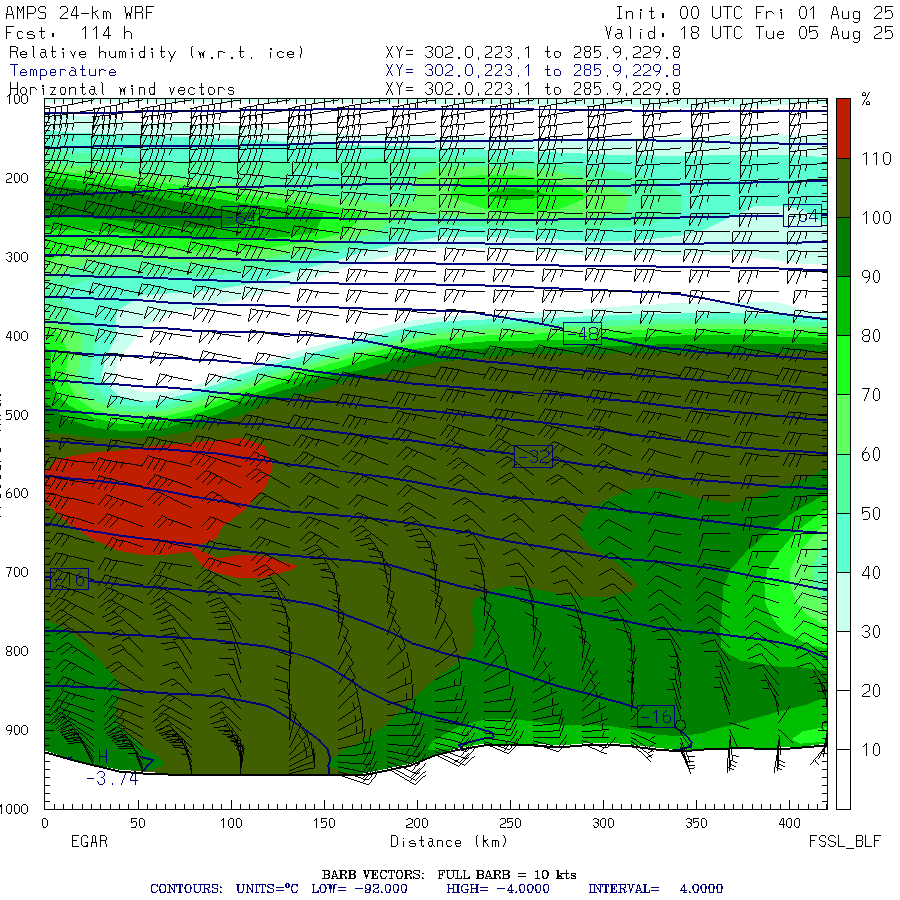Viewport: 900px width, 900px height.
Task: Select the turquoise colorbar segment between 40 and 50
Action: pyautogui.click(x=843, y=543)
